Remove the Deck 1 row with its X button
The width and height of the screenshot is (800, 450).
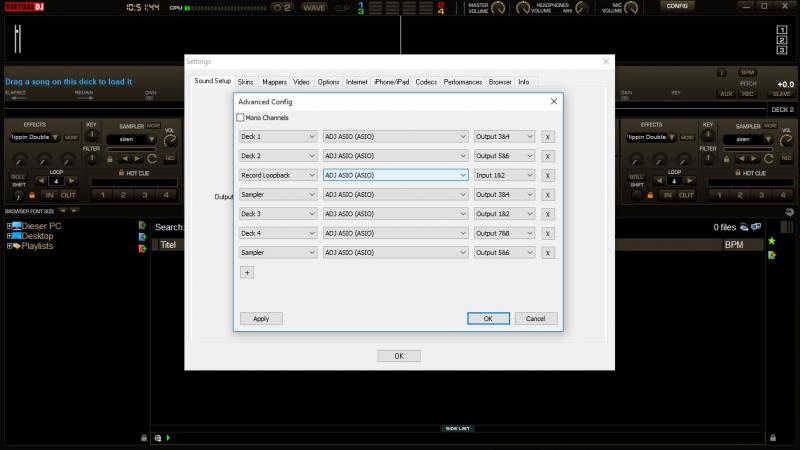[548, 137]
